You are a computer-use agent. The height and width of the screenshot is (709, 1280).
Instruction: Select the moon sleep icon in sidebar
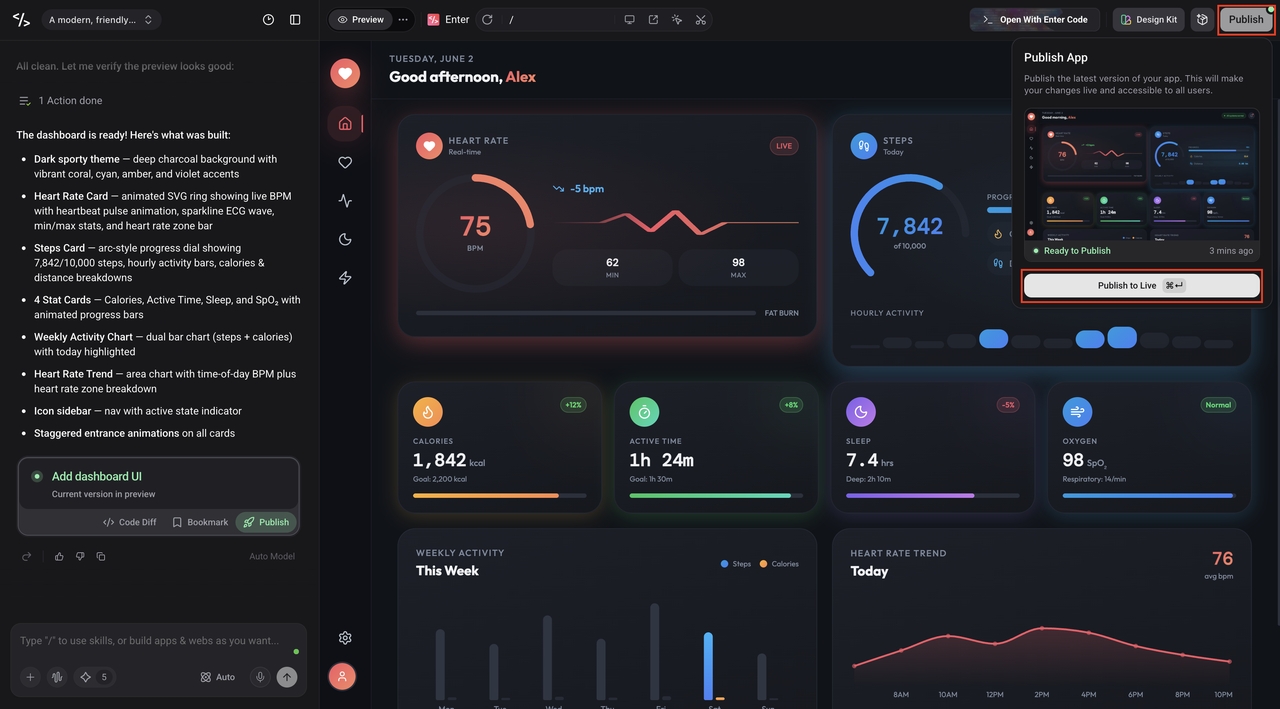pyautogui.click(x=345, y=239)
